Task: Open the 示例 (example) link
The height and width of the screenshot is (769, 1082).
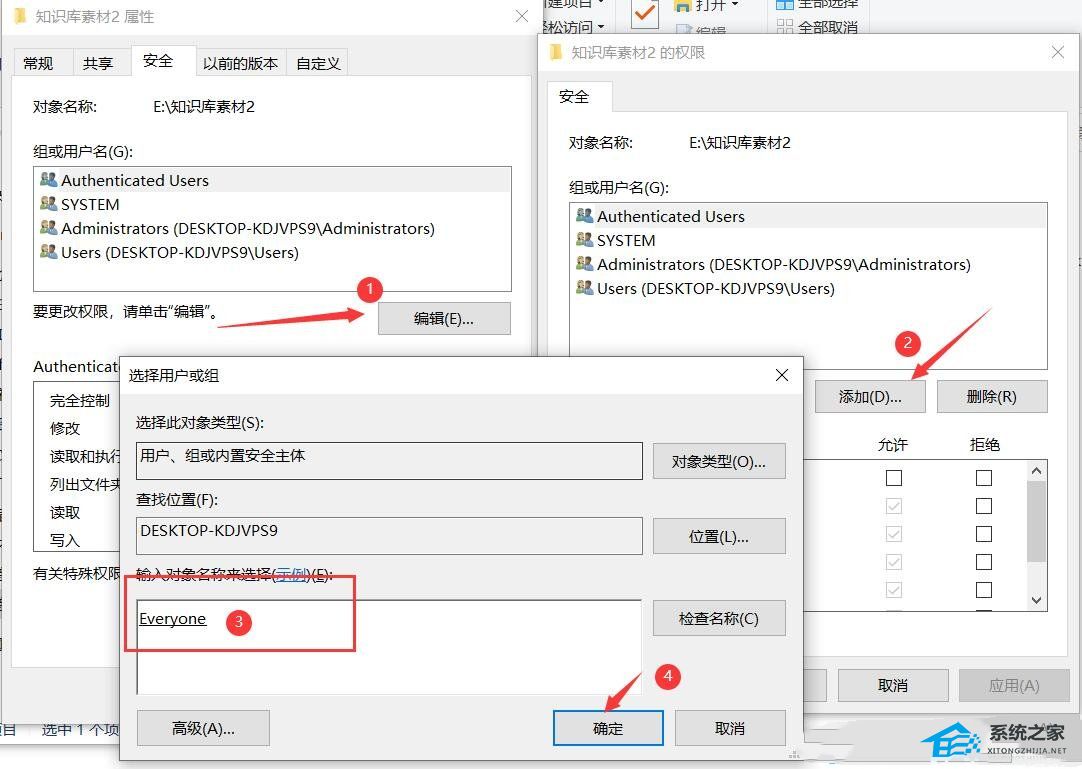Action: point(290,574)
